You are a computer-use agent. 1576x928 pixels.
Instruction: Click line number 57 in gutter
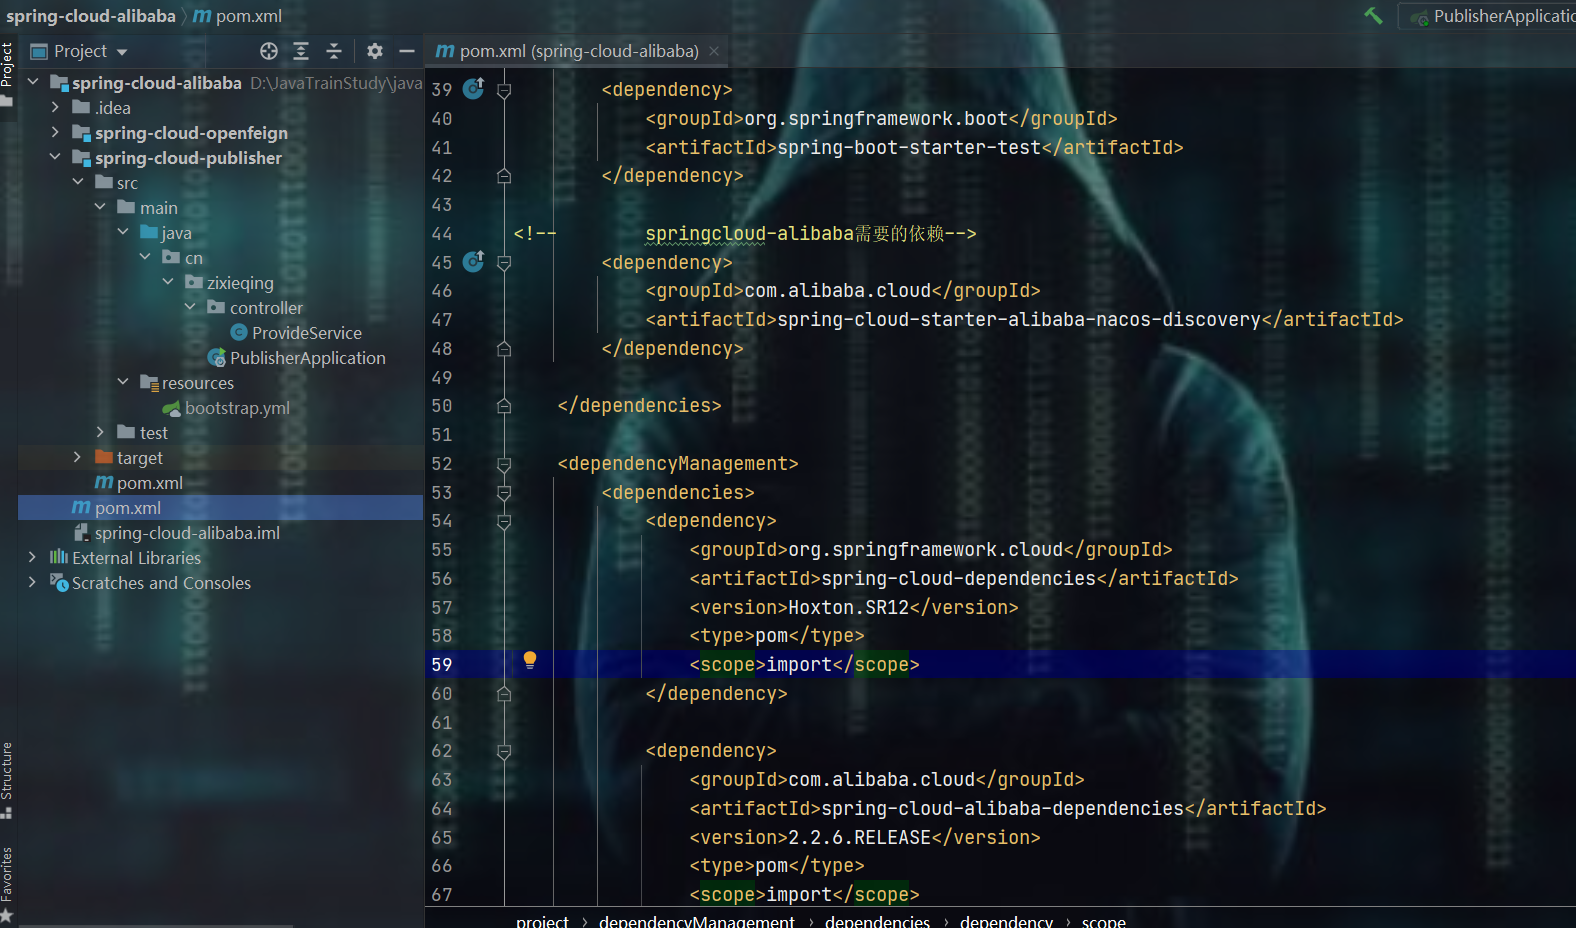[442, 608]
